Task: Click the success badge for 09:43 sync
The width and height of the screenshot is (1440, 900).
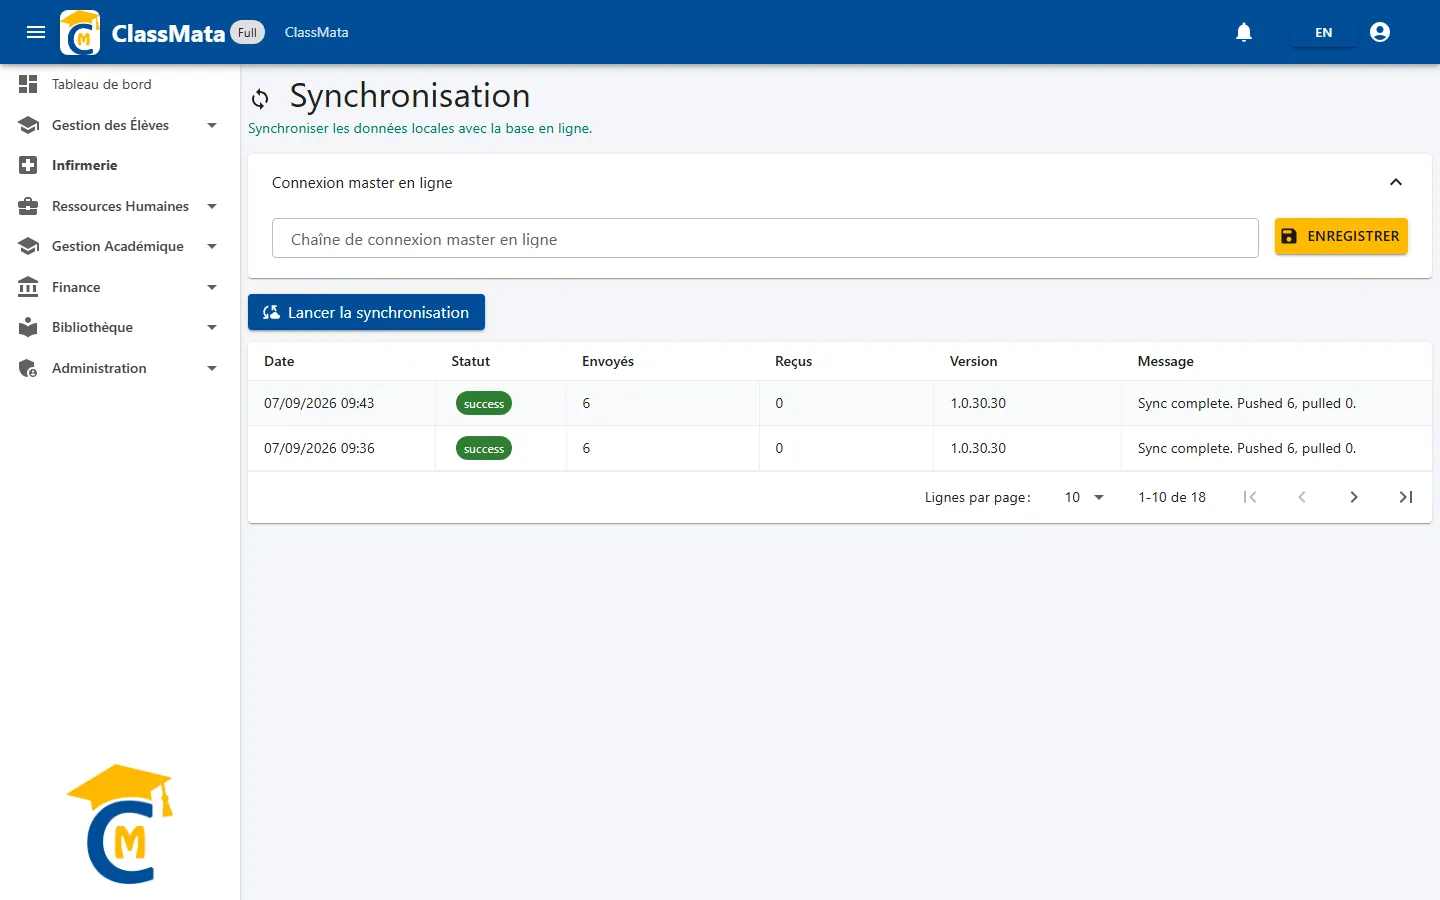Action: pyautogui.click(x=484, y=403)
